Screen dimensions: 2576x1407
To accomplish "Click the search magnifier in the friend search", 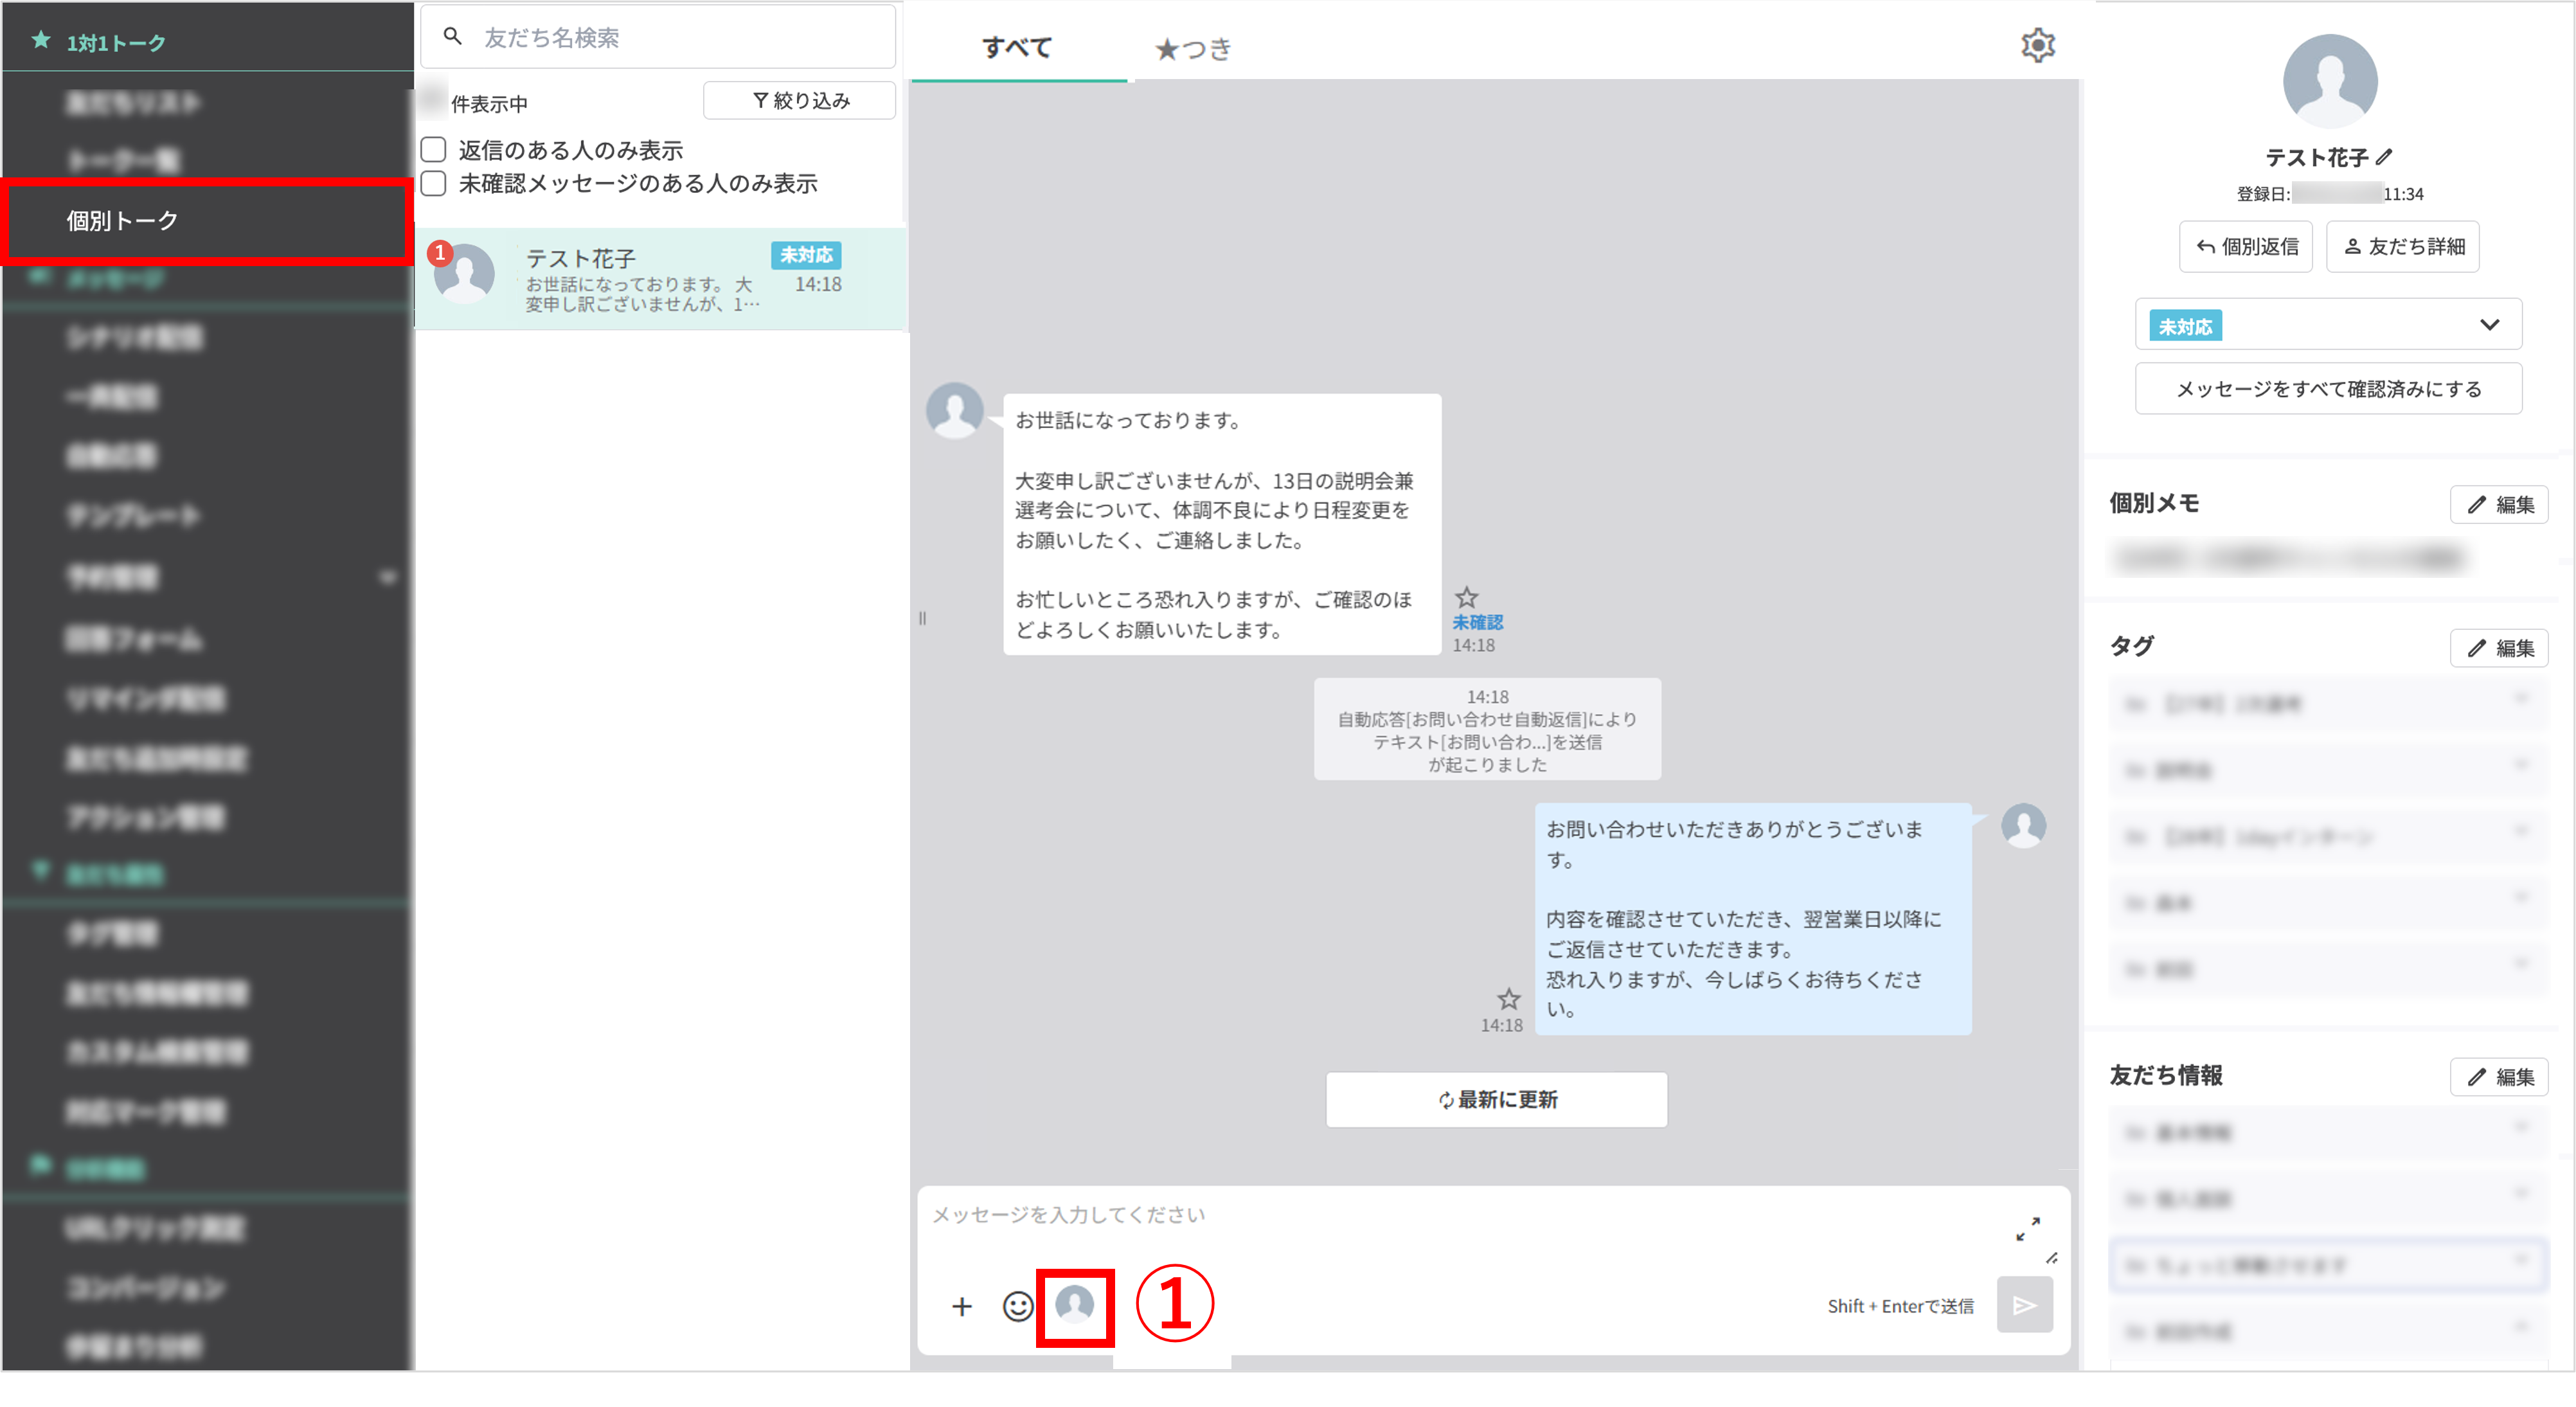I will coord(452,36).
